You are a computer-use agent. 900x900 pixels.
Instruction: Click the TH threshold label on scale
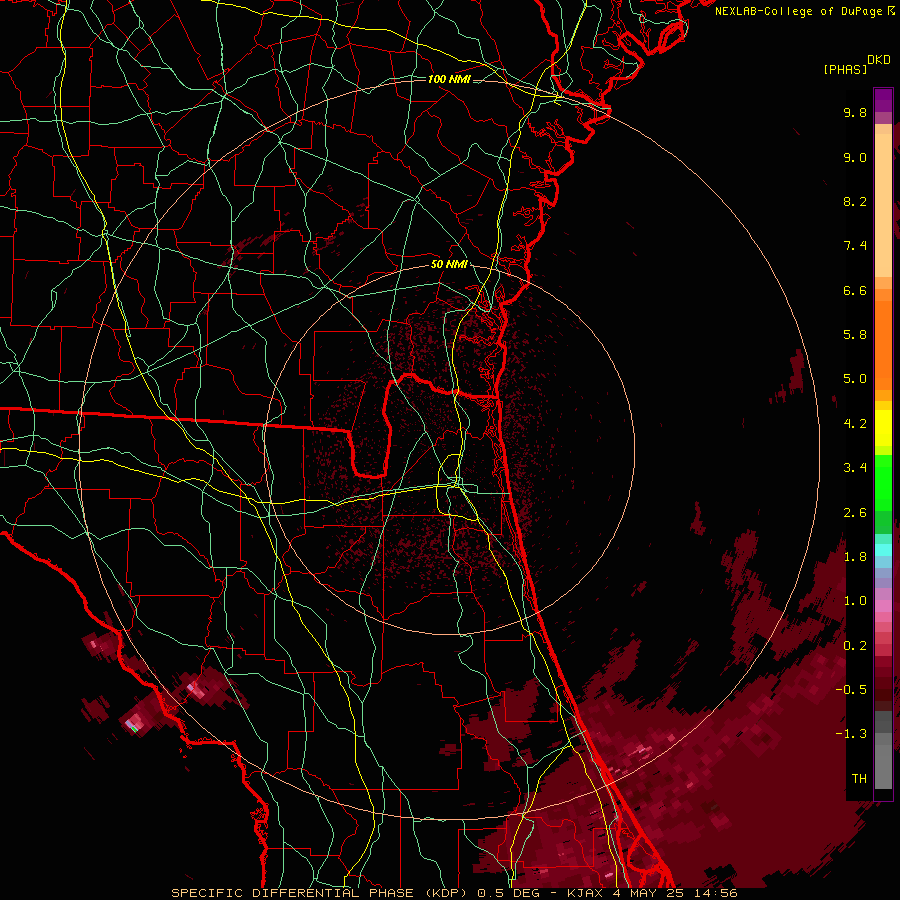859,779
